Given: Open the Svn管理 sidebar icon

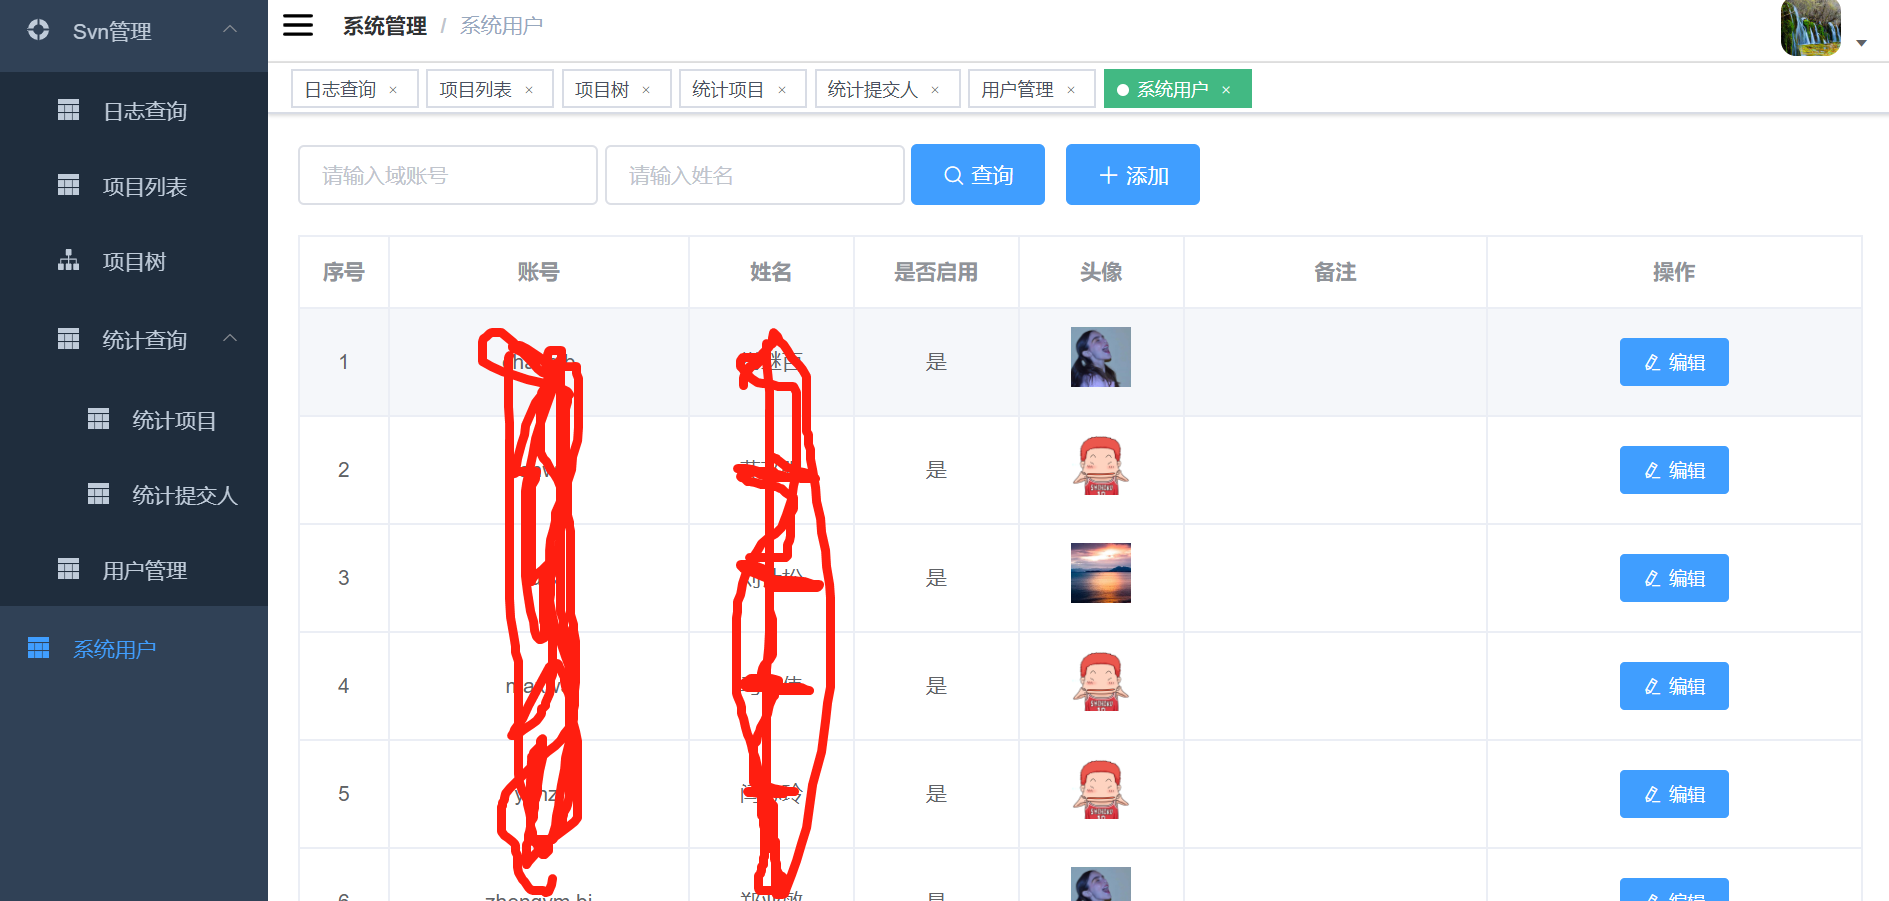Looking at the screenshot, I should [x=38, y=30].
